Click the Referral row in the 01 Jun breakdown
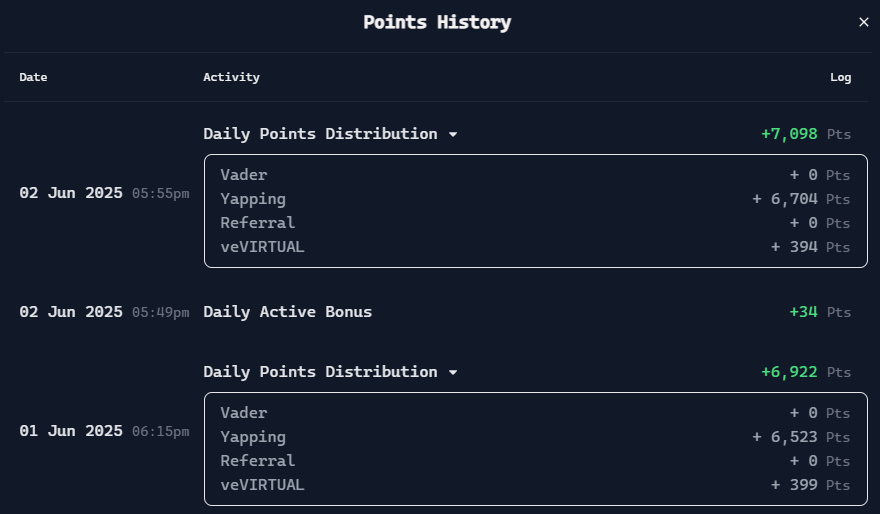Image resolution: width=880 pixels, height=514 pixels. [535, 461]
